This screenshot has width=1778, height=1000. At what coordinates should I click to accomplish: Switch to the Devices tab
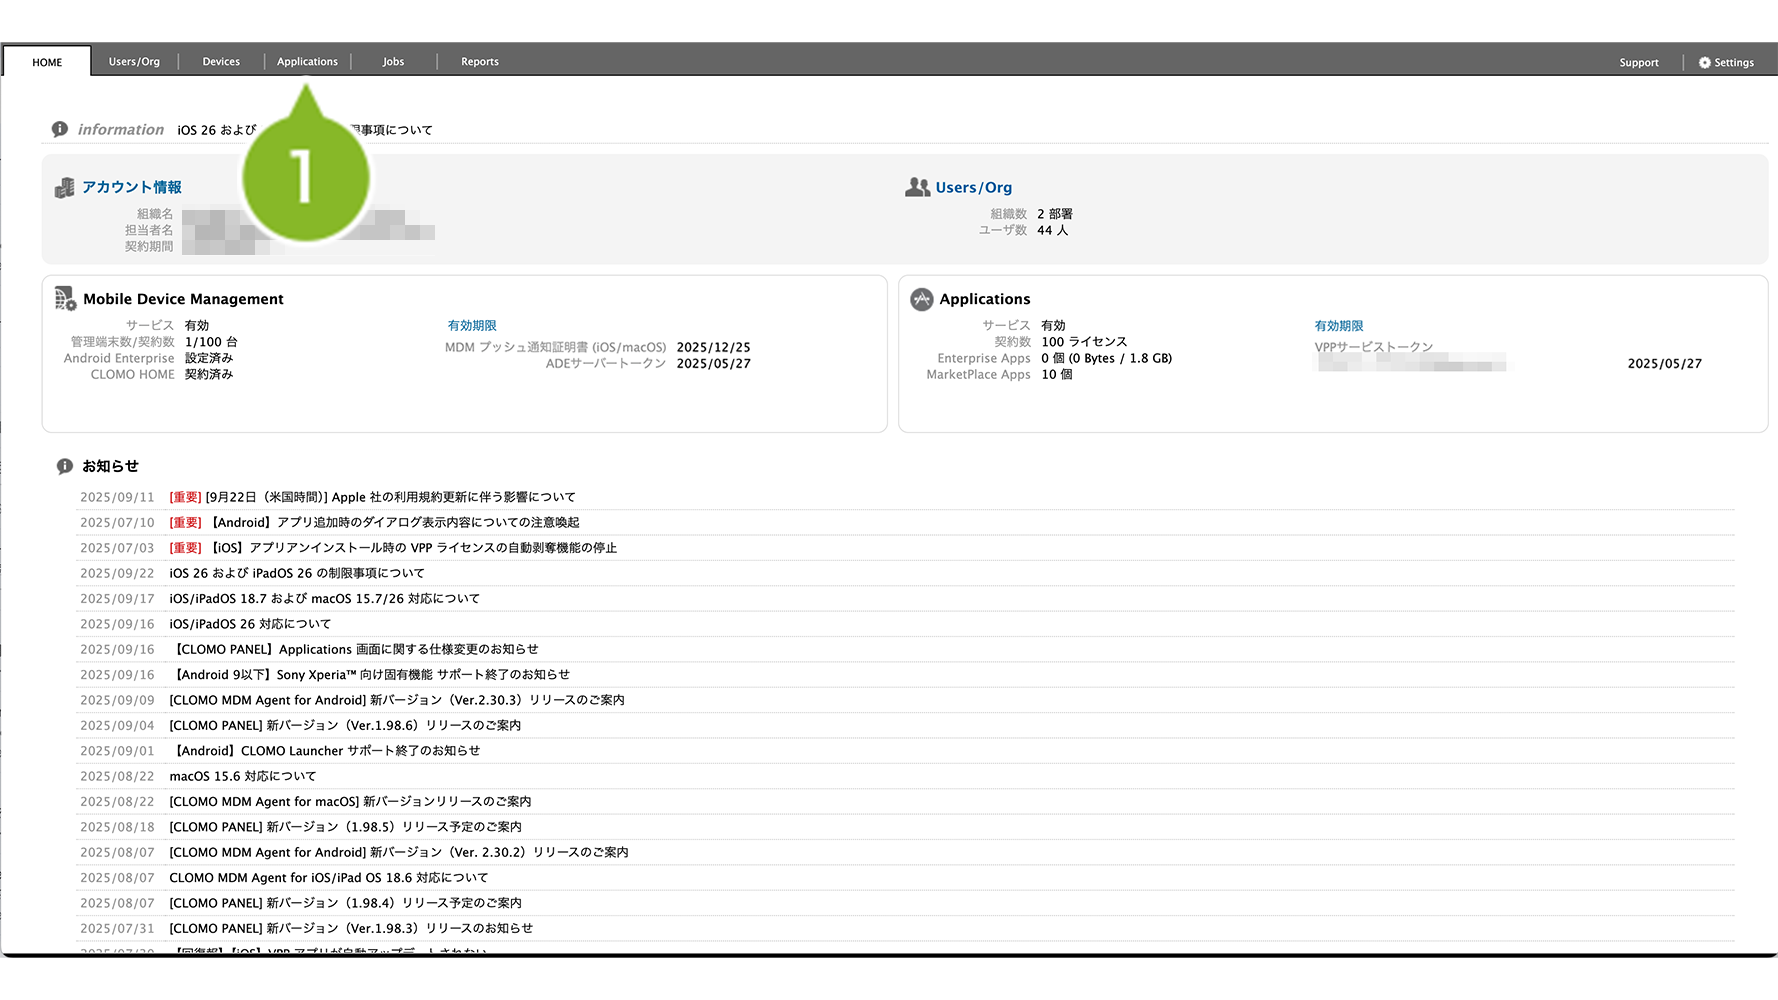click(x=221, y=62)
